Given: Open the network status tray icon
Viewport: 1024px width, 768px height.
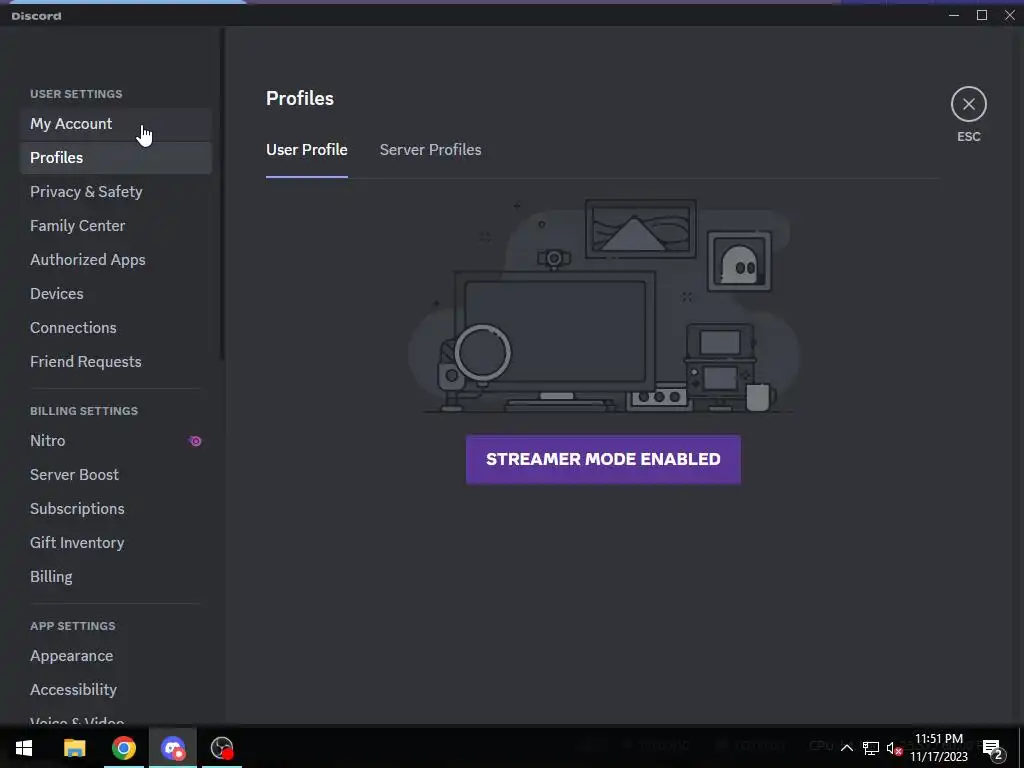Looking at the screenshot, I should [871, 748].
